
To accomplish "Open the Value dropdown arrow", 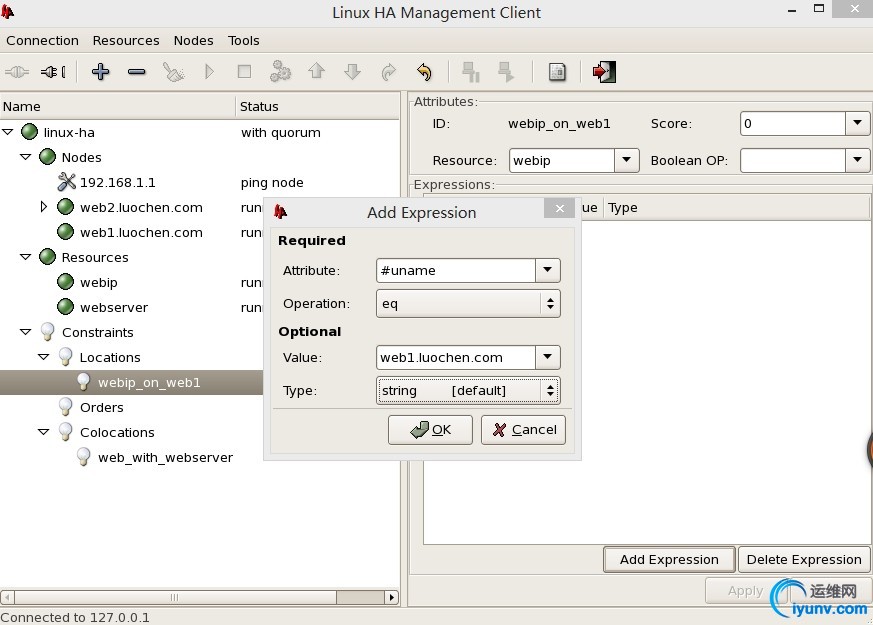I will pyautogui.click(x=548, y=357).
